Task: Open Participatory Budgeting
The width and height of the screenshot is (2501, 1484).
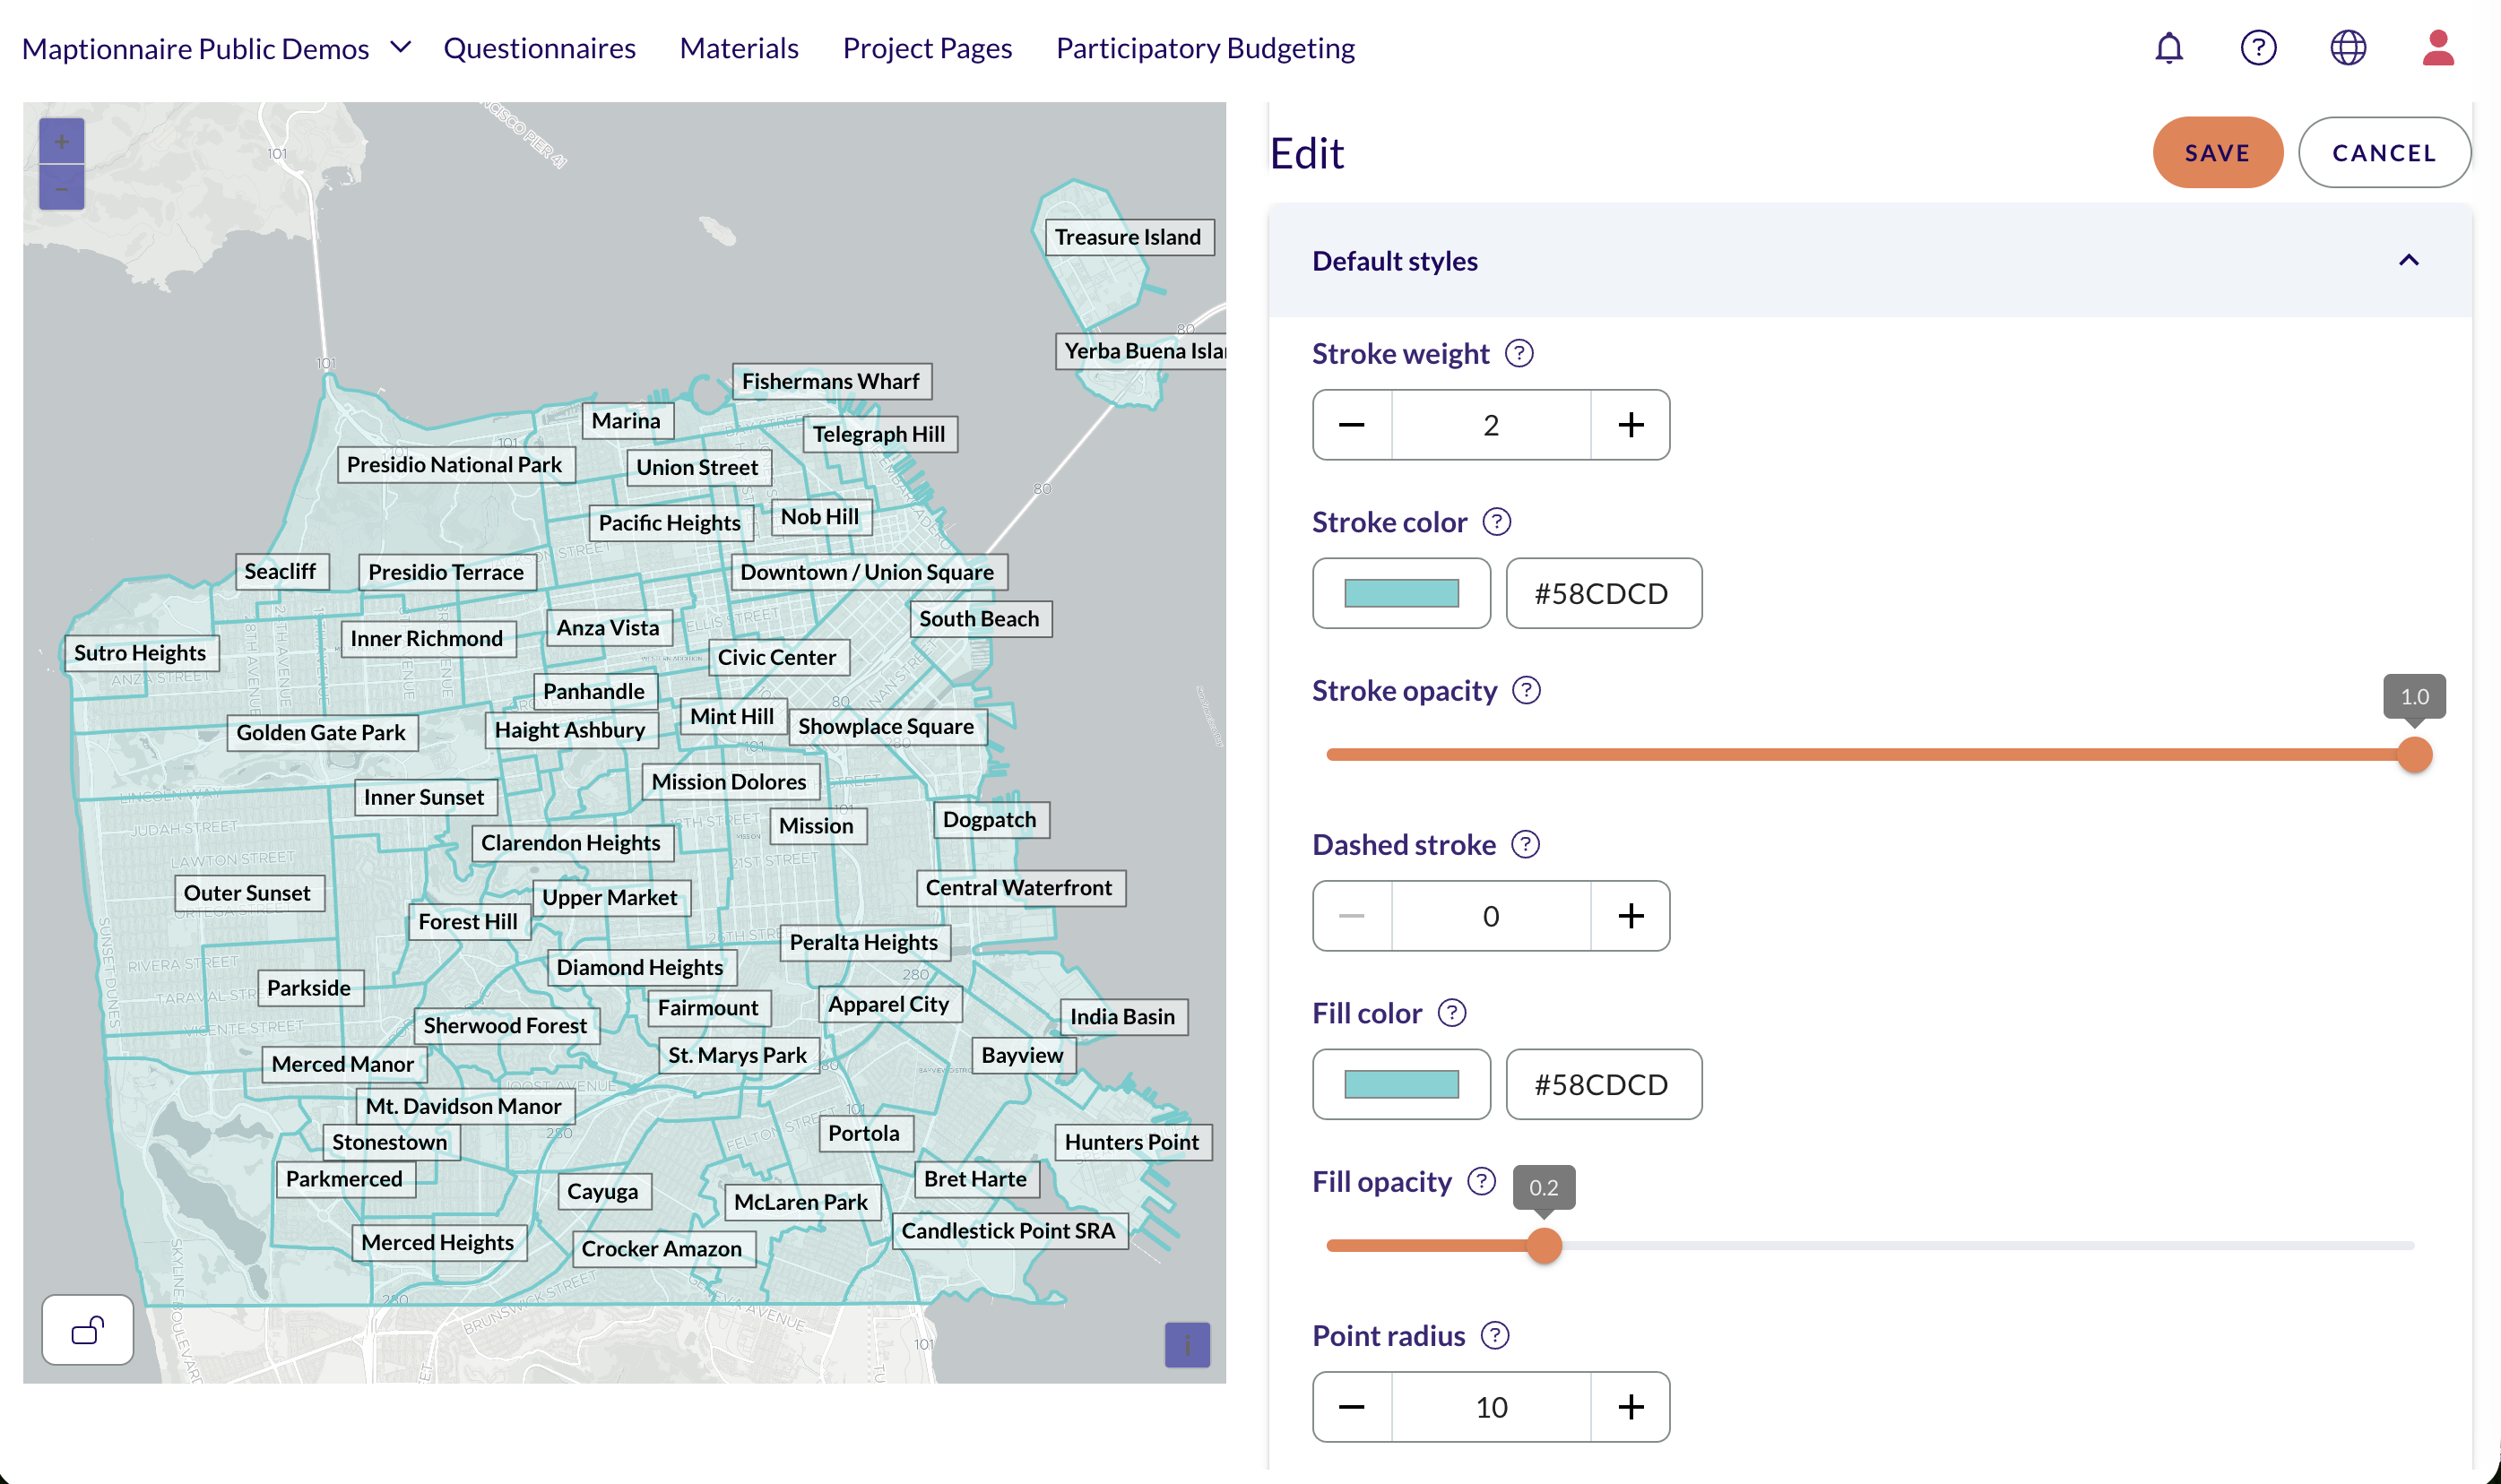Action: 1206,48
